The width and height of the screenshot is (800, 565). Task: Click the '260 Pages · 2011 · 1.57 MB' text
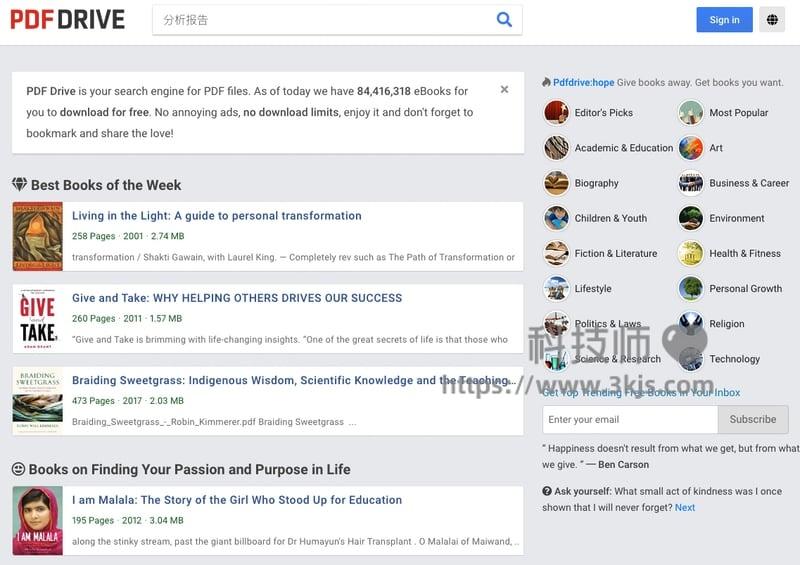click(127, 318)
